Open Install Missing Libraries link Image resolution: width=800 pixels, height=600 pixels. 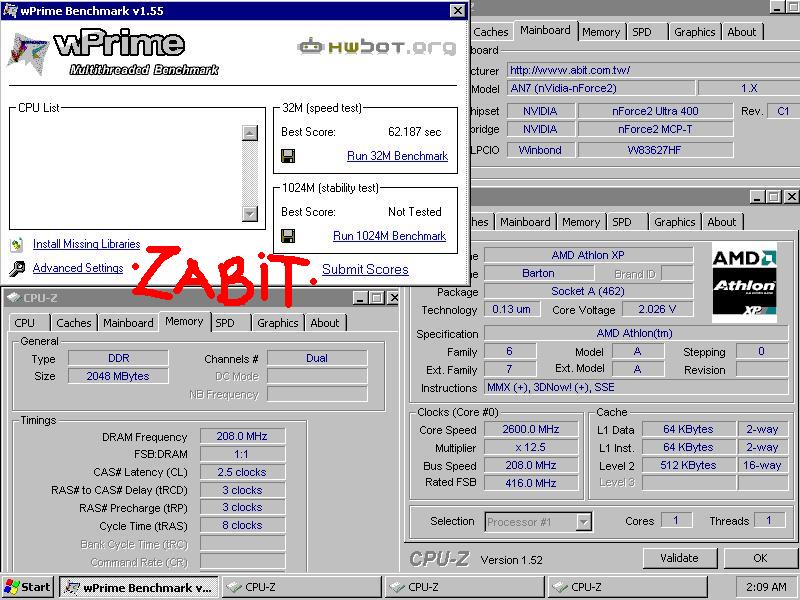coord(86,244)
